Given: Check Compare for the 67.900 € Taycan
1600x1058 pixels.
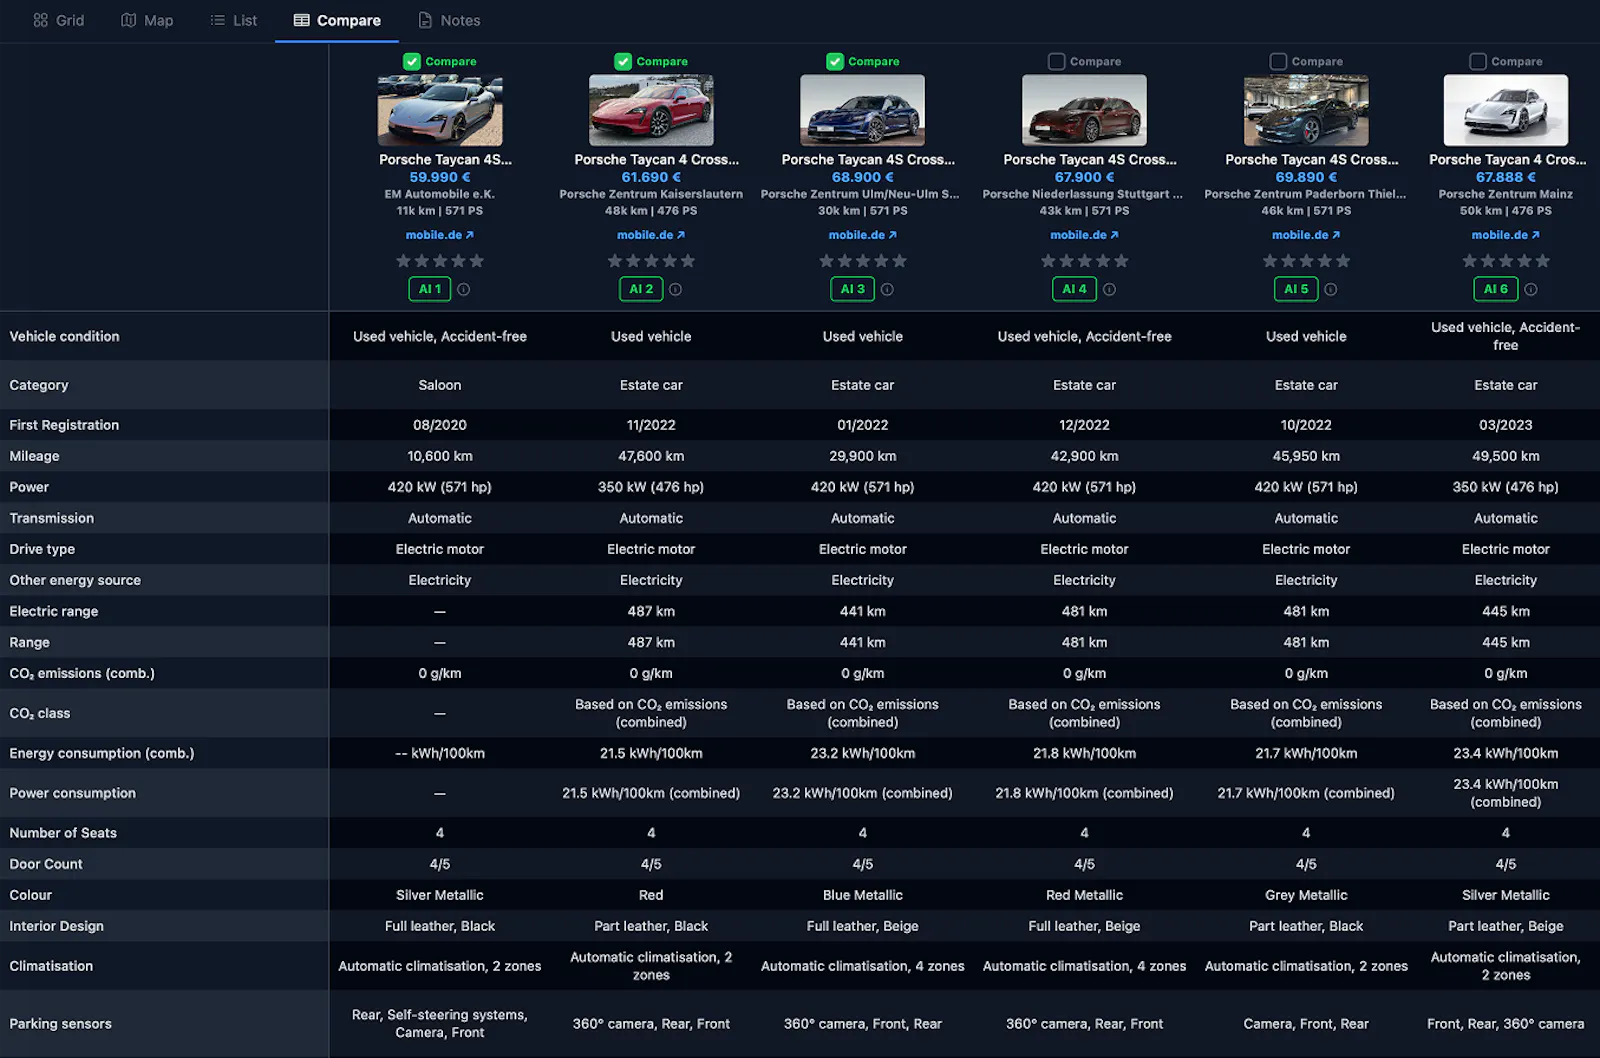Looking at the screenshot, I should click(x=1056, y=61).
